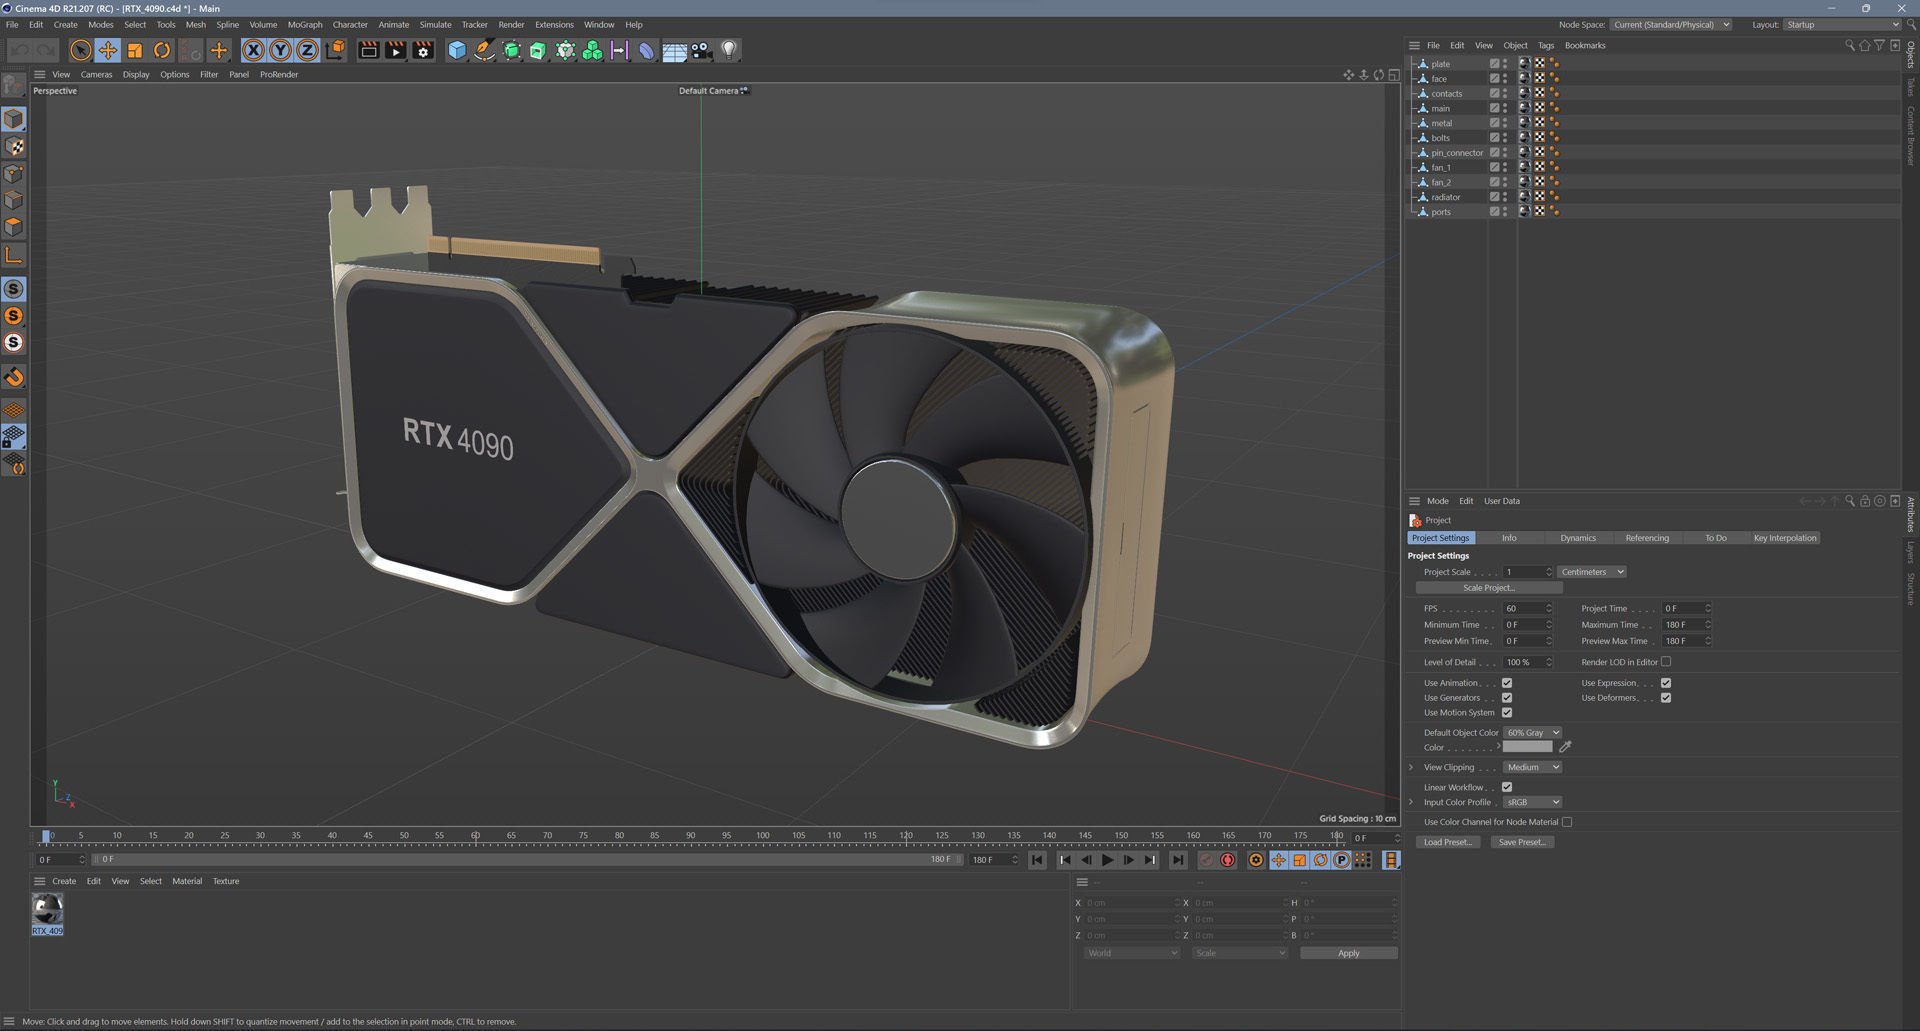Toggle Y axis lock
The image size is (1920, 1031).
click(x=281, y=50)
